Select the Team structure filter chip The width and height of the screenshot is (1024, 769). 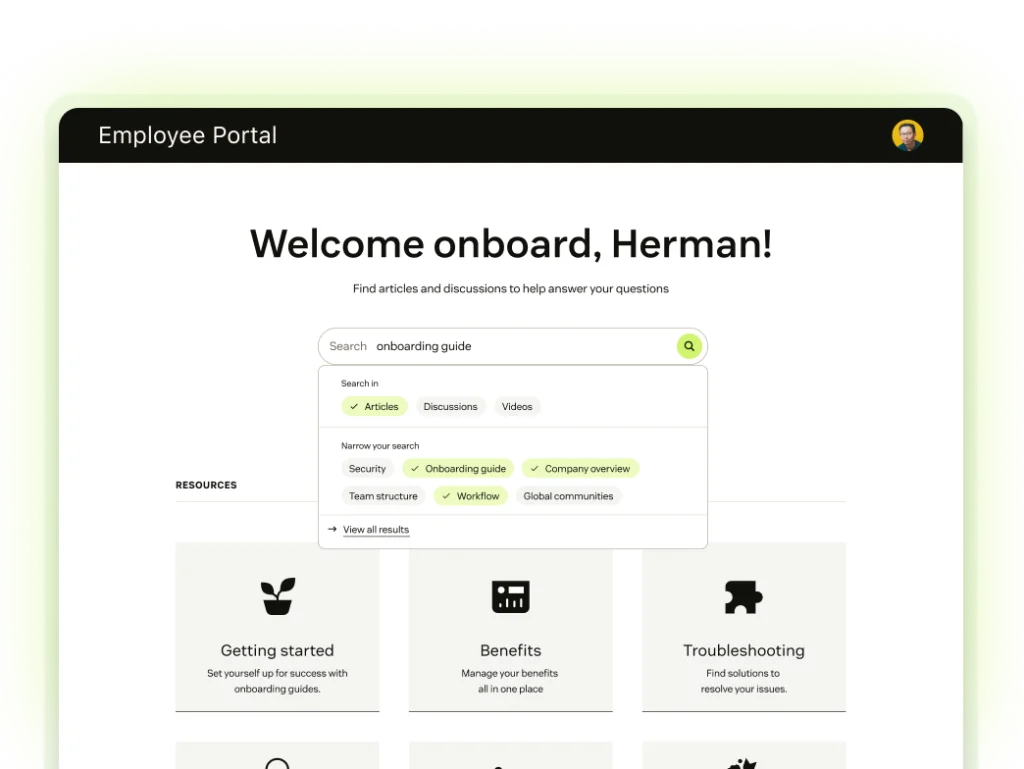click(383, 496)
